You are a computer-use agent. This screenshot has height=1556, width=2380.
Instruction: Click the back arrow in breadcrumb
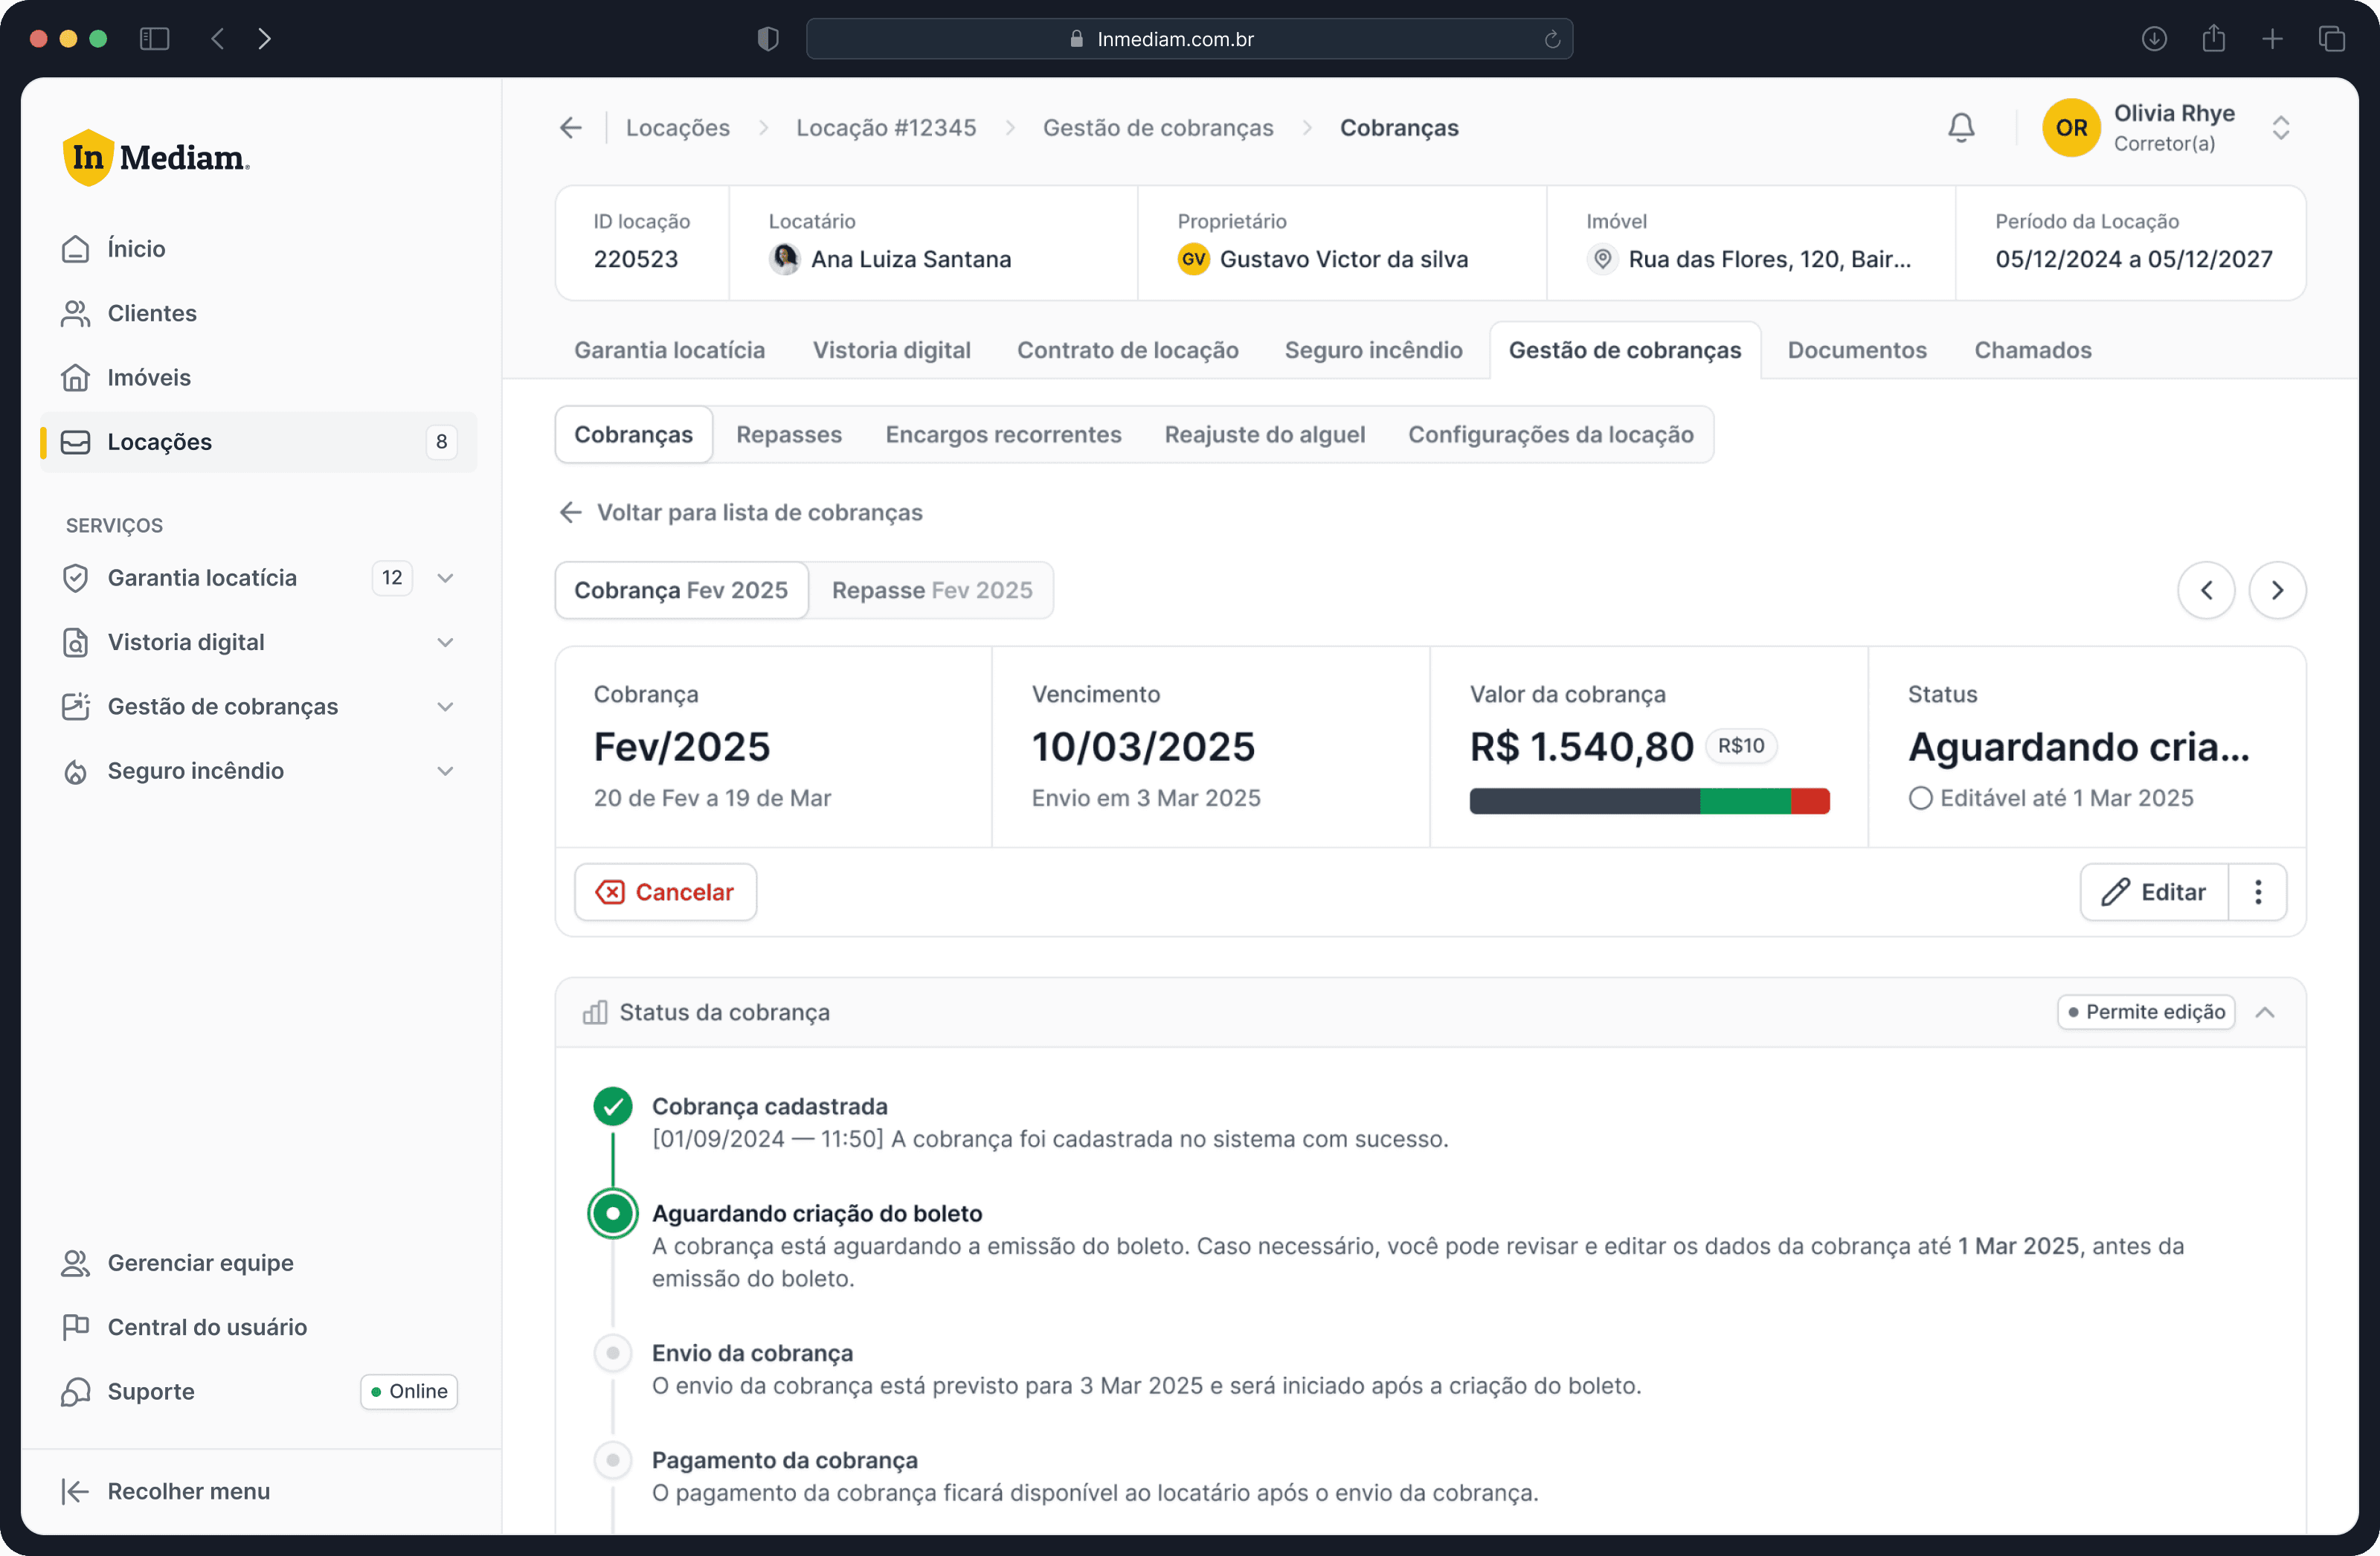click(571, 128)
